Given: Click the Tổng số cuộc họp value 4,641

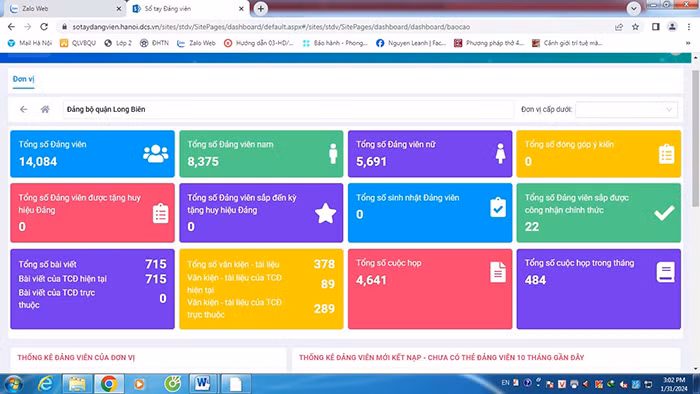Looking at the screenshot, I should tap(371, 280).
